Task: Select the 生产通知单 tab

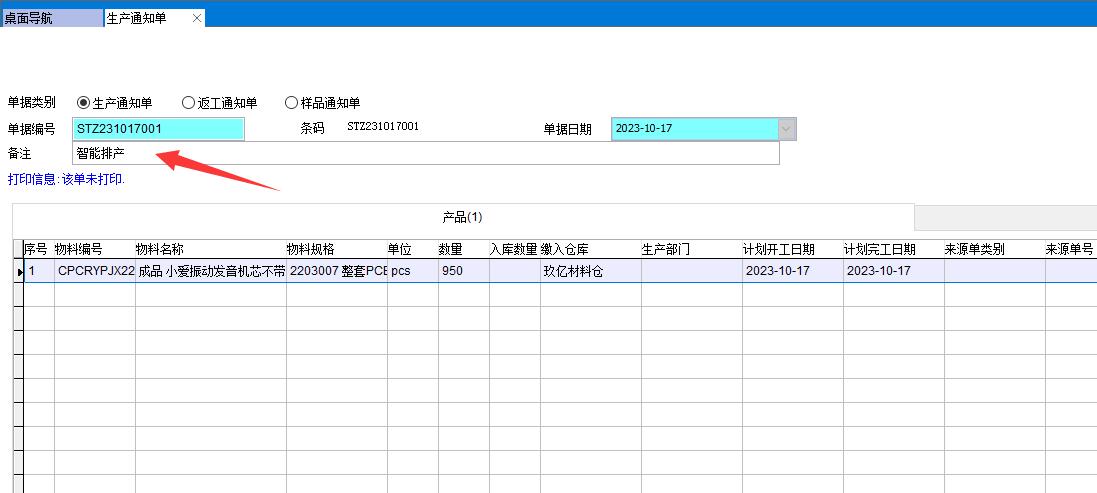Action: pyautogui.click(x=140, y=18)
